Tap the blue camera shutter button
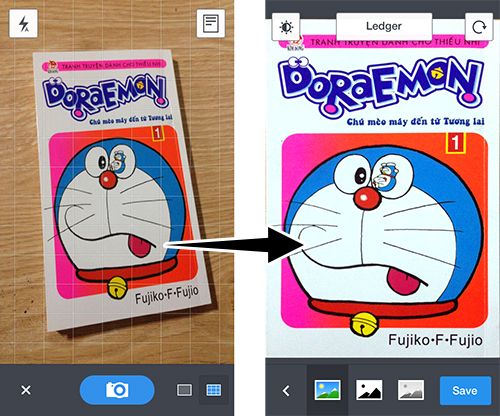 coord(117,390)
